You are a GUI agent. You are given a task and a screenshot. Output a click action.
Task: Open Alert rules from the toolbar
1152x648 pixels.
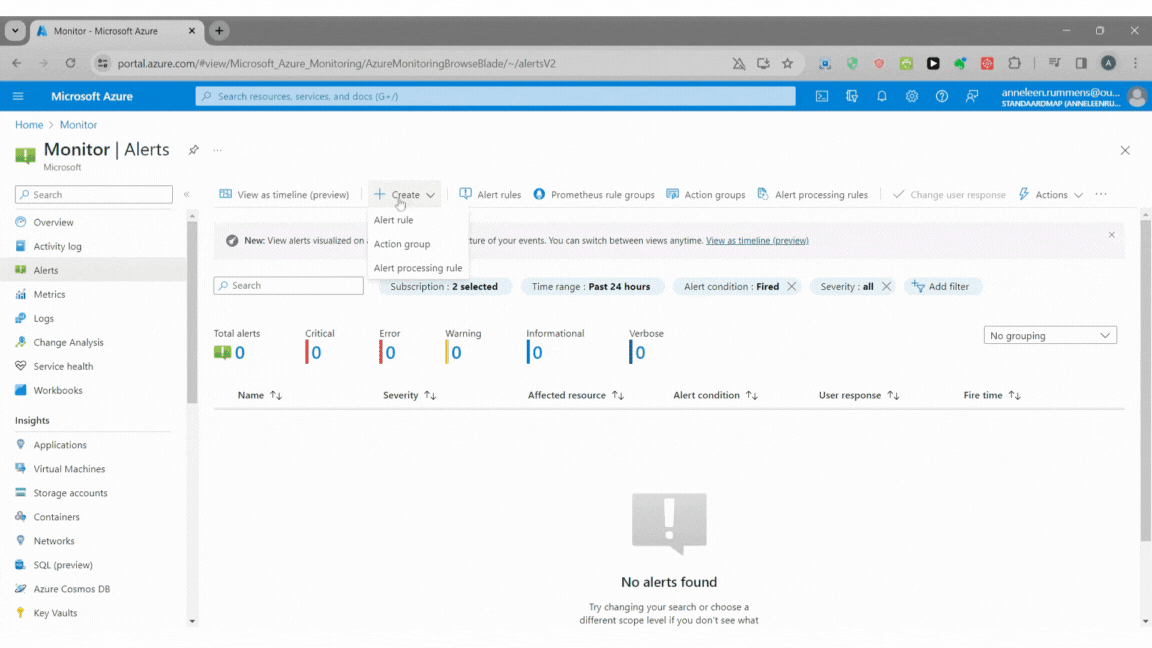tap(490, 195)
